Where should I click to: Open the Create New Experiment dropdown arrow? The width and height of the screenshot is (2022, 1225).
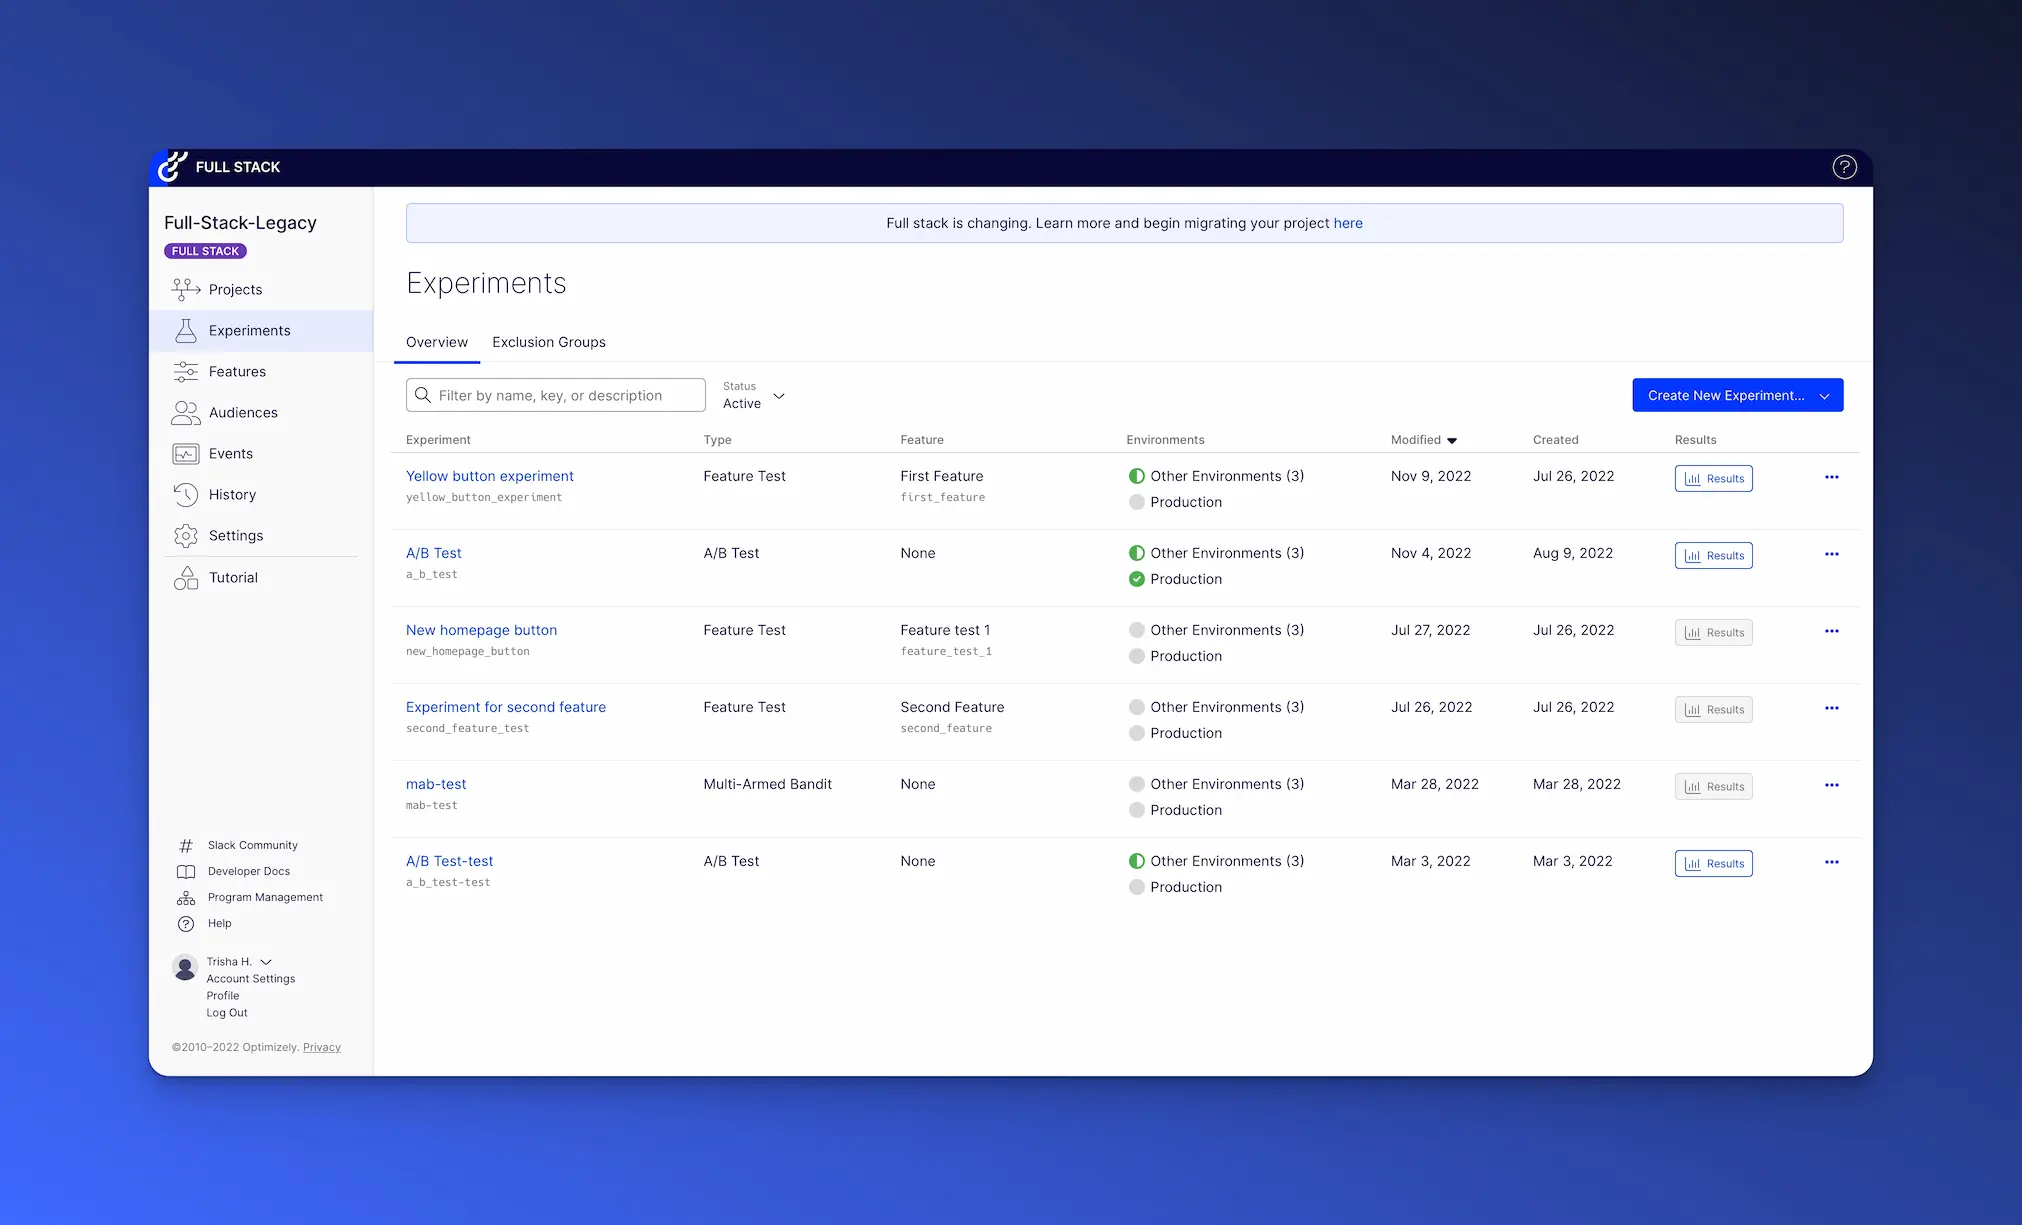1824,396
